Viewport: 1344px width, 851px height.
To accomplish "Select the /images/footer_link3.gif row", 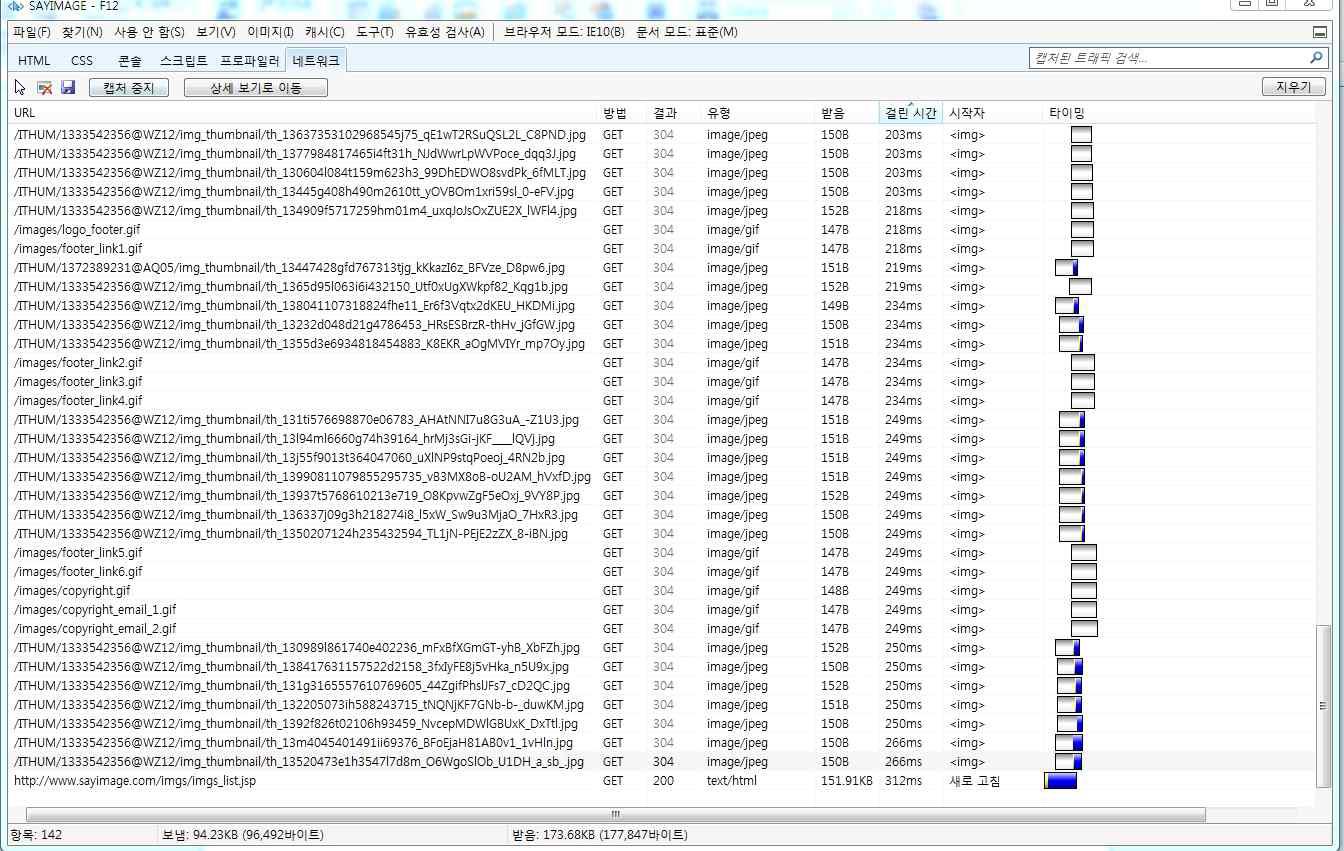I will pos(662,382).
